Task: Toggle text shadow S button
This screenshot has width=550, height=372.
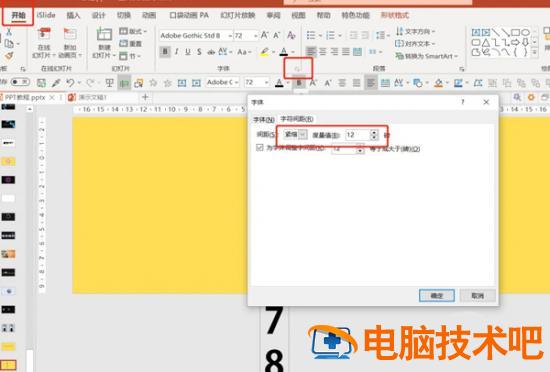Action: (x=199, y=52)
